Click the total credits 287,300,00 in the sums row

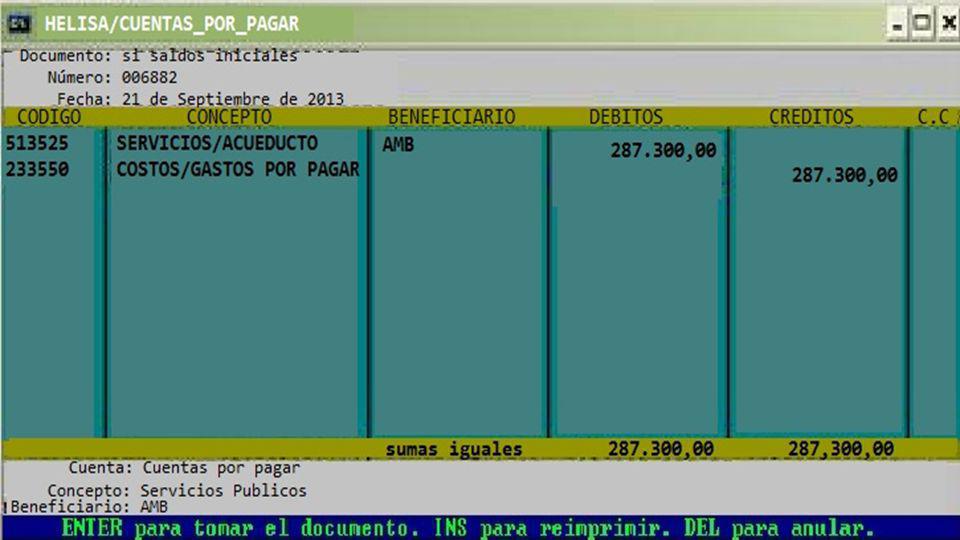click(x=841, y=449)
